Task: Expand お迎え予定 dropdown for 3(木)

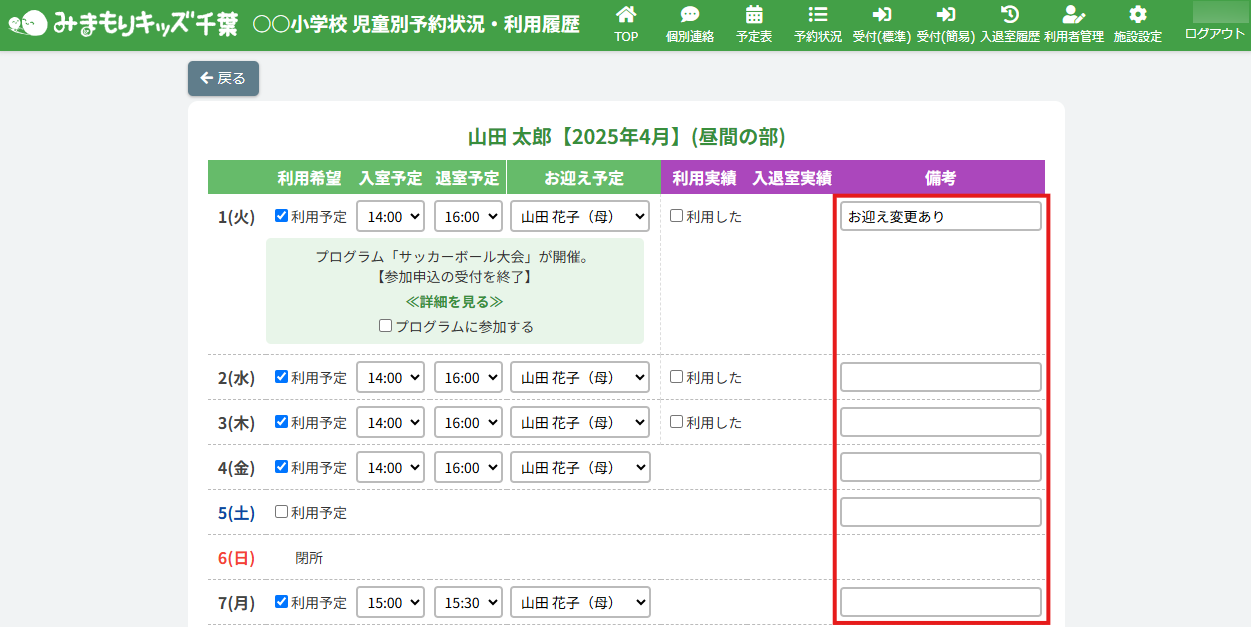Action: click(580, 422)
